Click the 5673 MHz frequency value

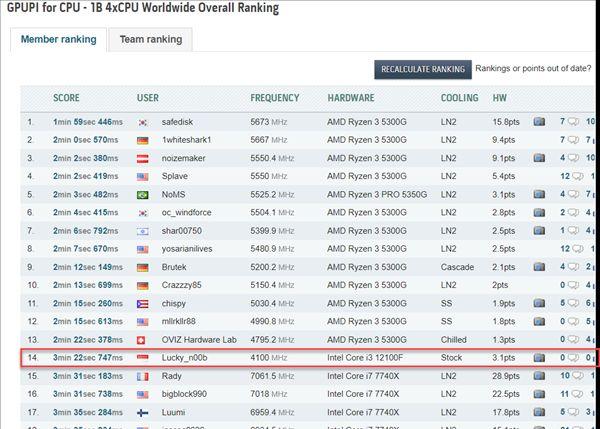(x=269, y=122)
